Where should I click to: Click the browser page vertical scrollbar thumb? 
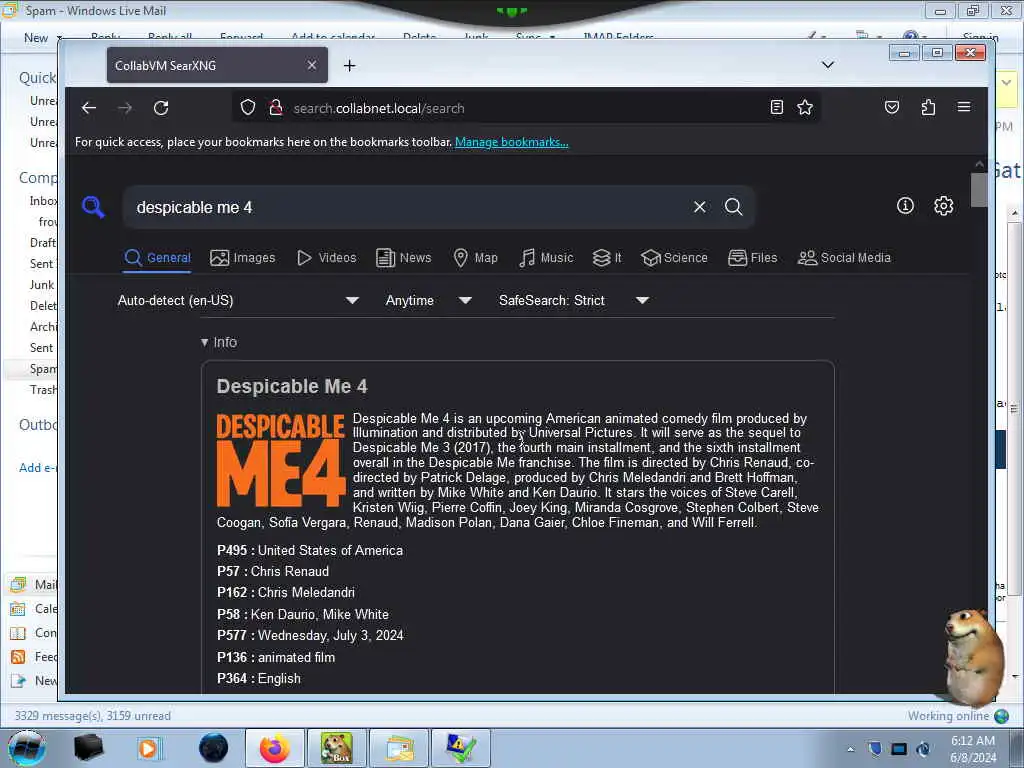coord(978,190)
